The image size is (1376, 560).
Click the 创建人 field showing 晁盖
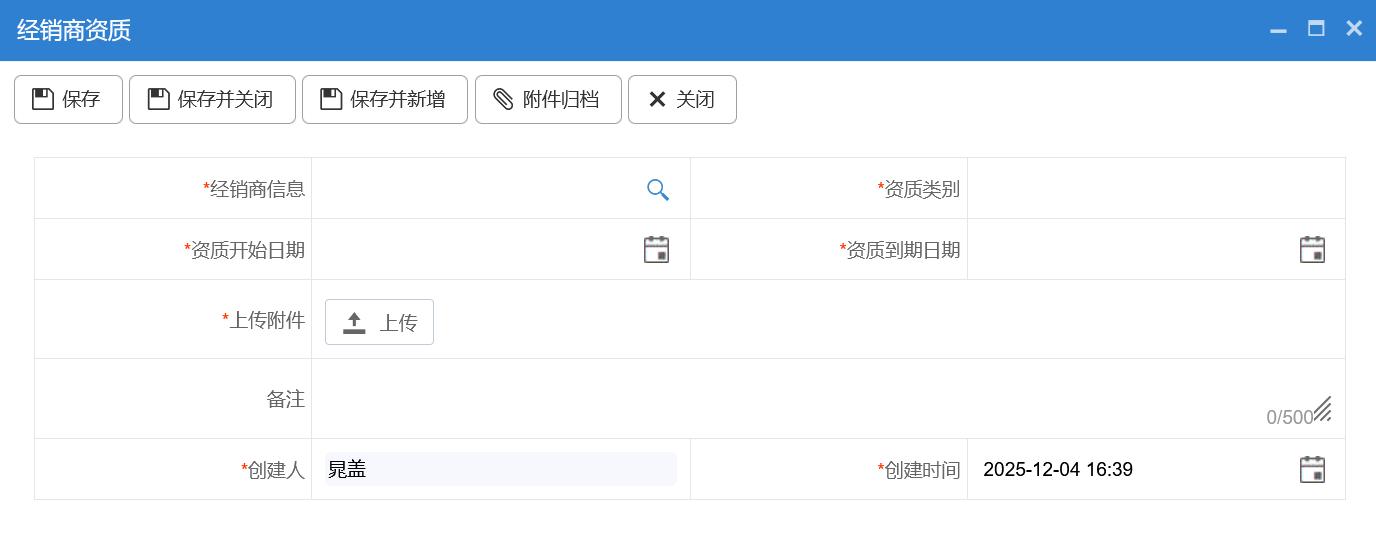click(500, 469)
